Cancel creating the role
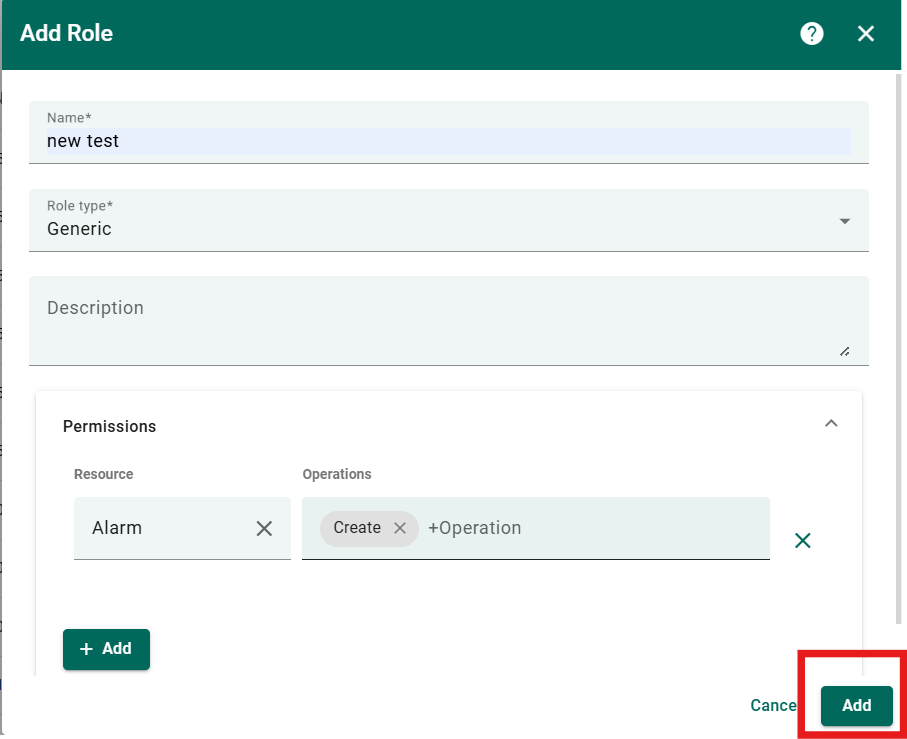The width and height of the screenshot is (907, 739). (773, 705)
